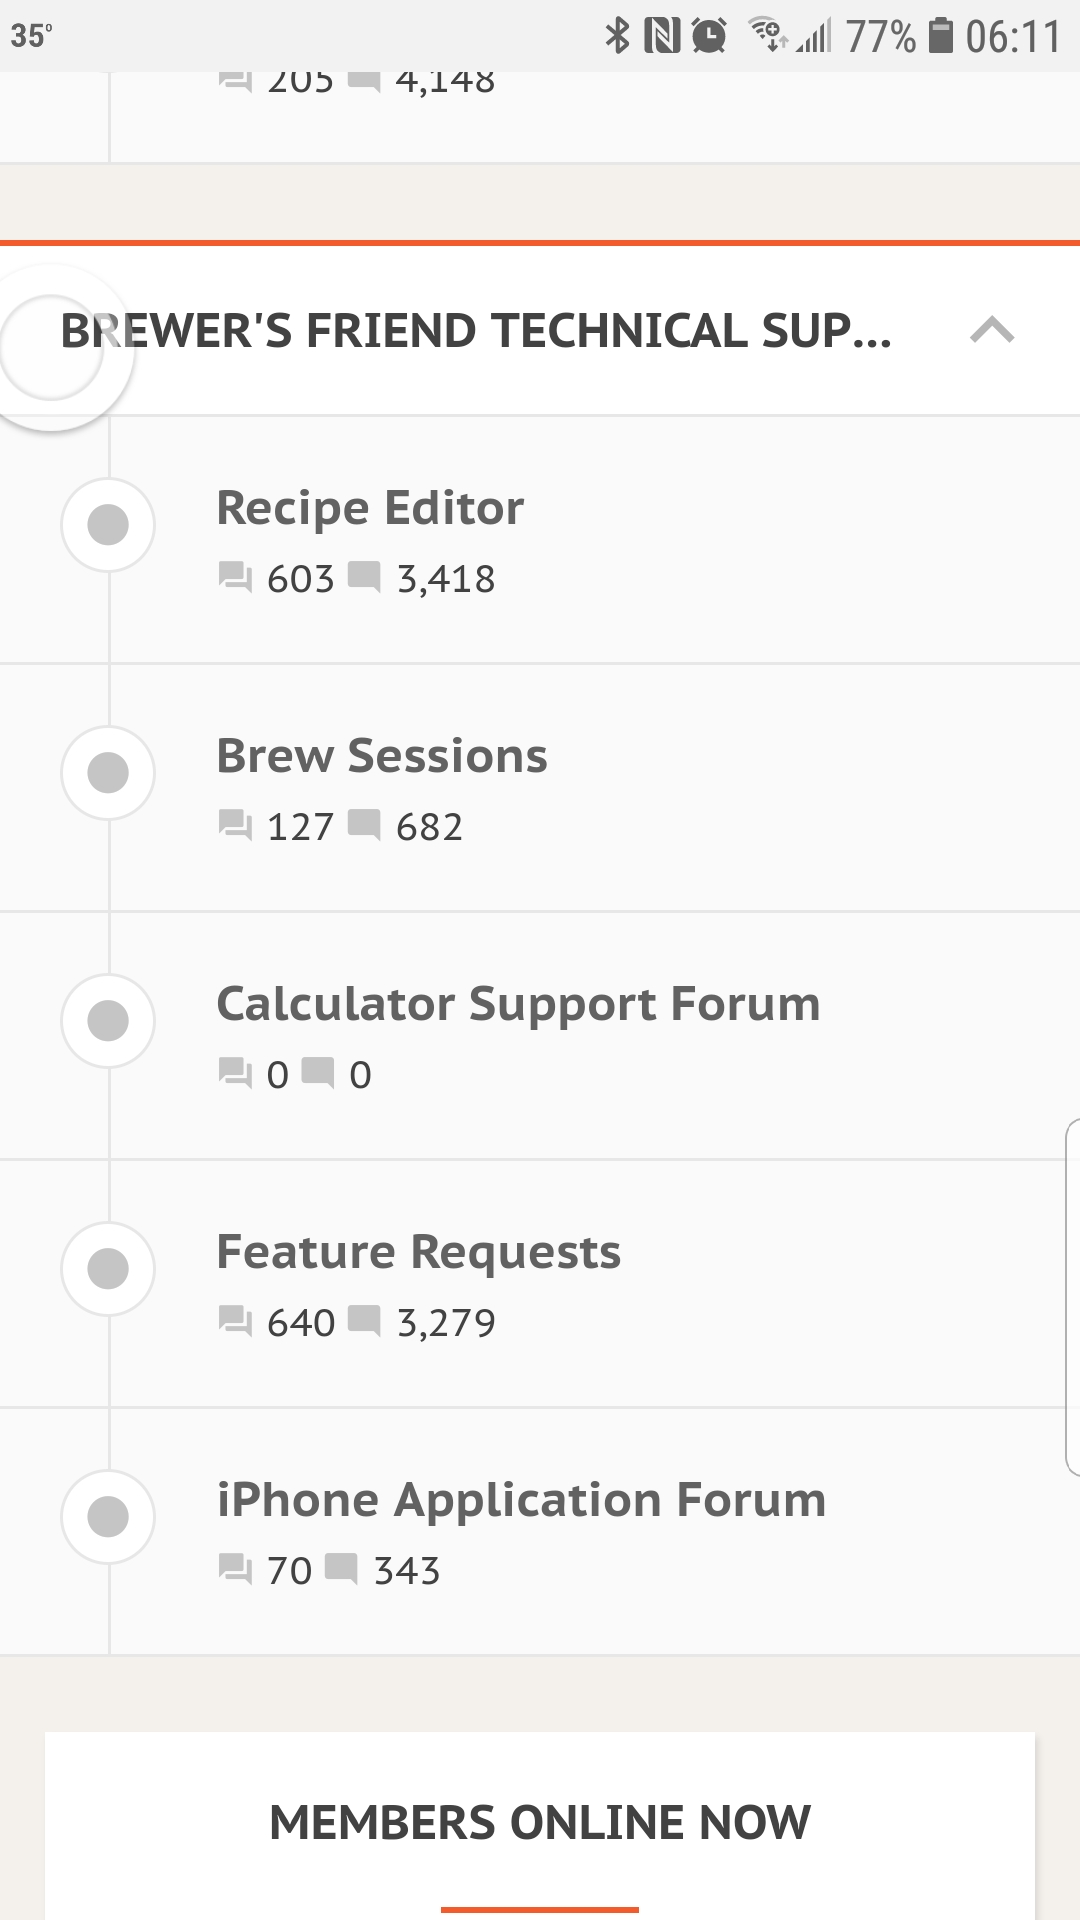
Task: Click the Brew Sessions status circle icon
Action: pos(108,773)
